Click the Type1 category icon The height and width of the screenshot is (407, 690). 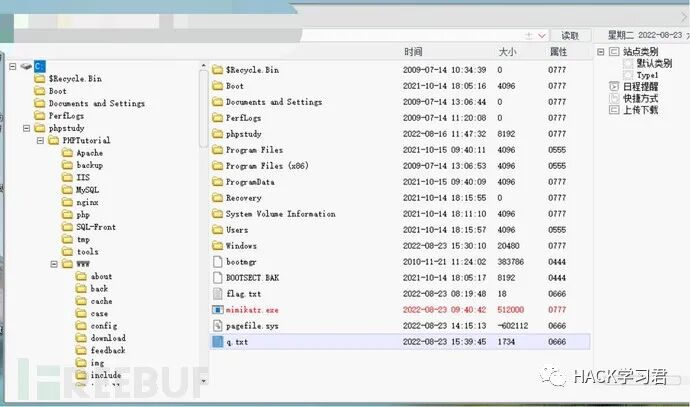[628, 75]
